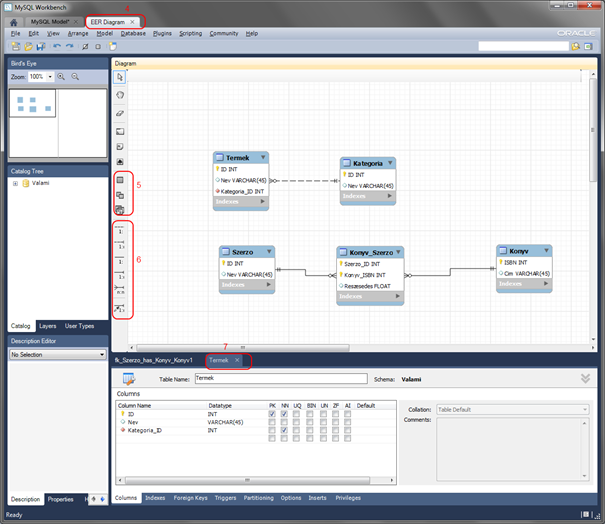Toggle PK checkbox for ID column
This screenshot has height=524, width=605.
click(272, 413)
